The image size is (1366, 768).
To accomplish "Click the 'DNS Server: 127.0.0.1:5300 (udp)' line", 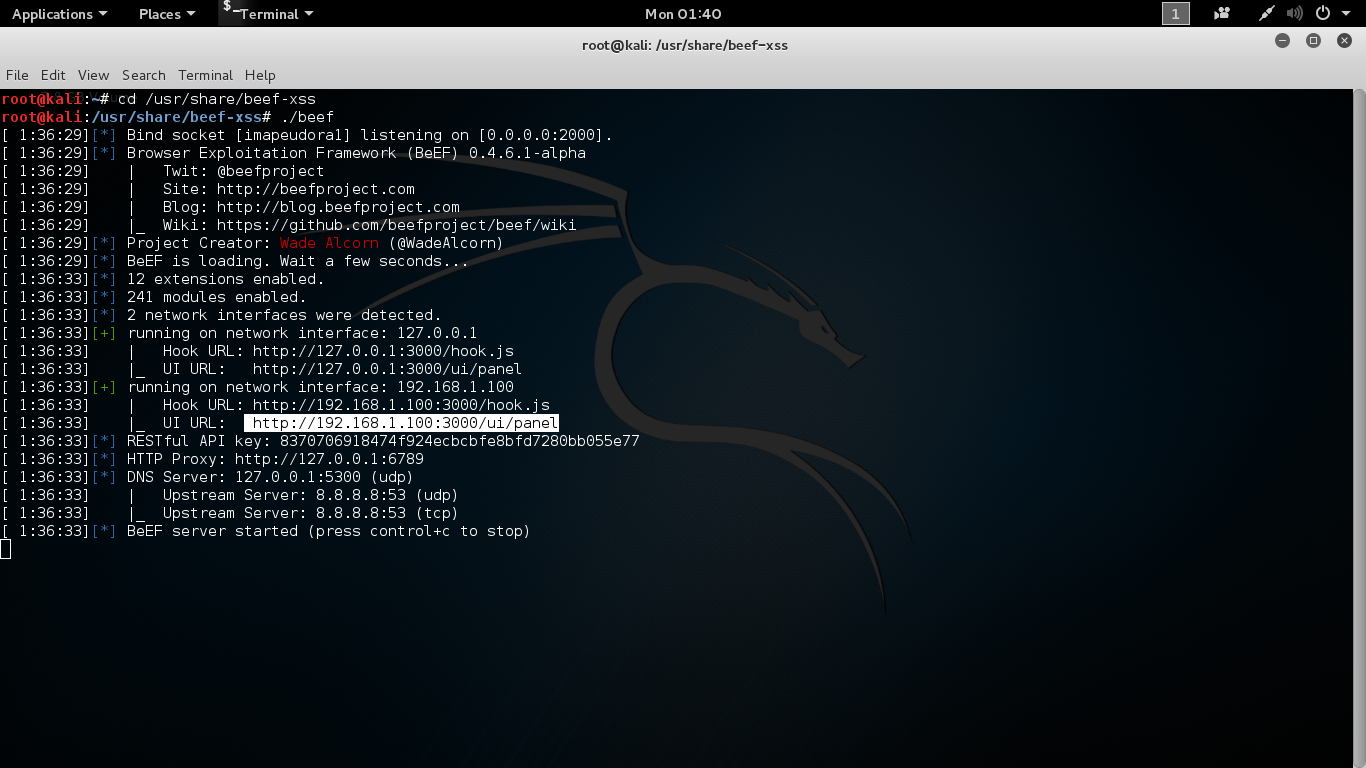I will (270, 477).
